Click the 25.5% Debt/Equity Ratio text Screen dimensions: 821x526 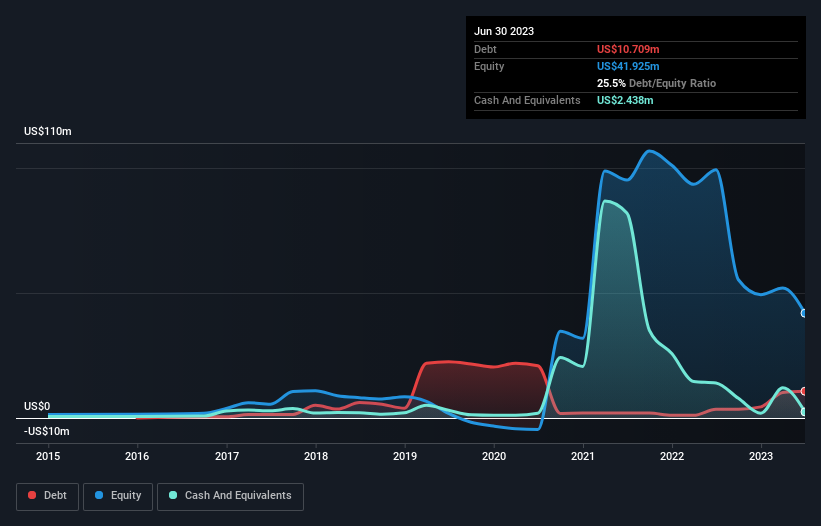(656, 83)
